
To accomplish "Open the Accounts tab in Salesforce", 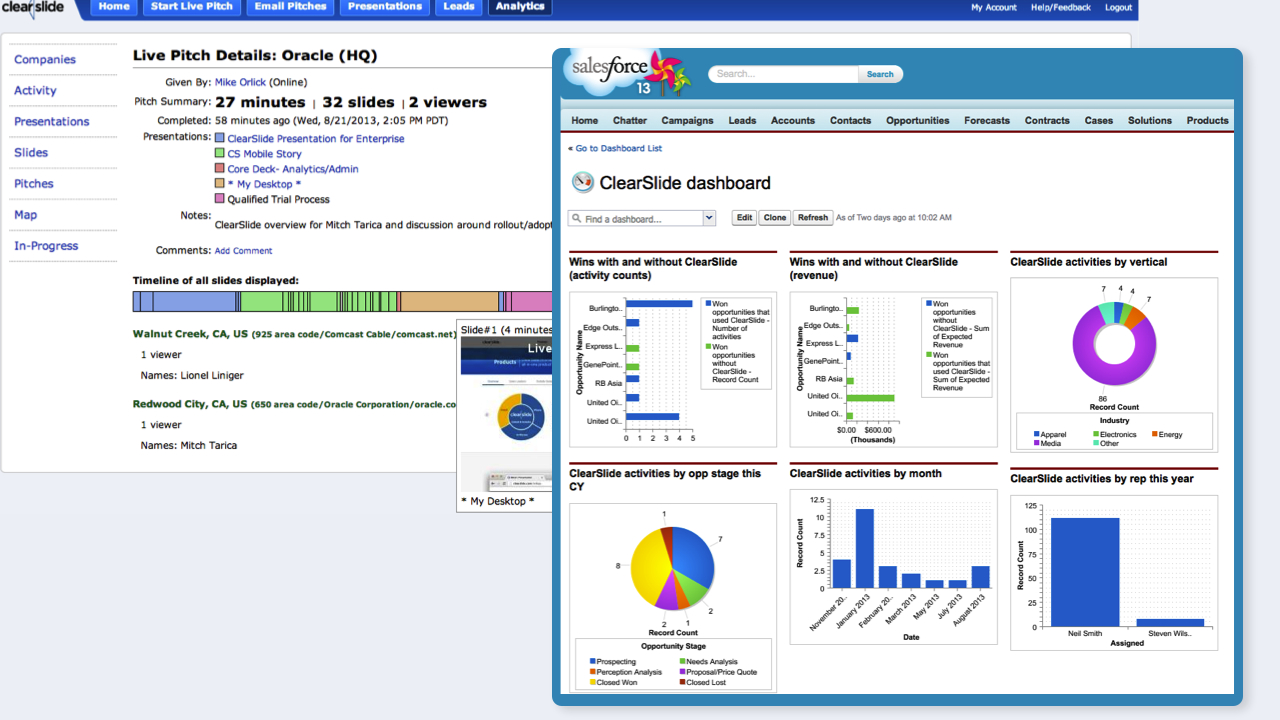I will coord(793,120).
